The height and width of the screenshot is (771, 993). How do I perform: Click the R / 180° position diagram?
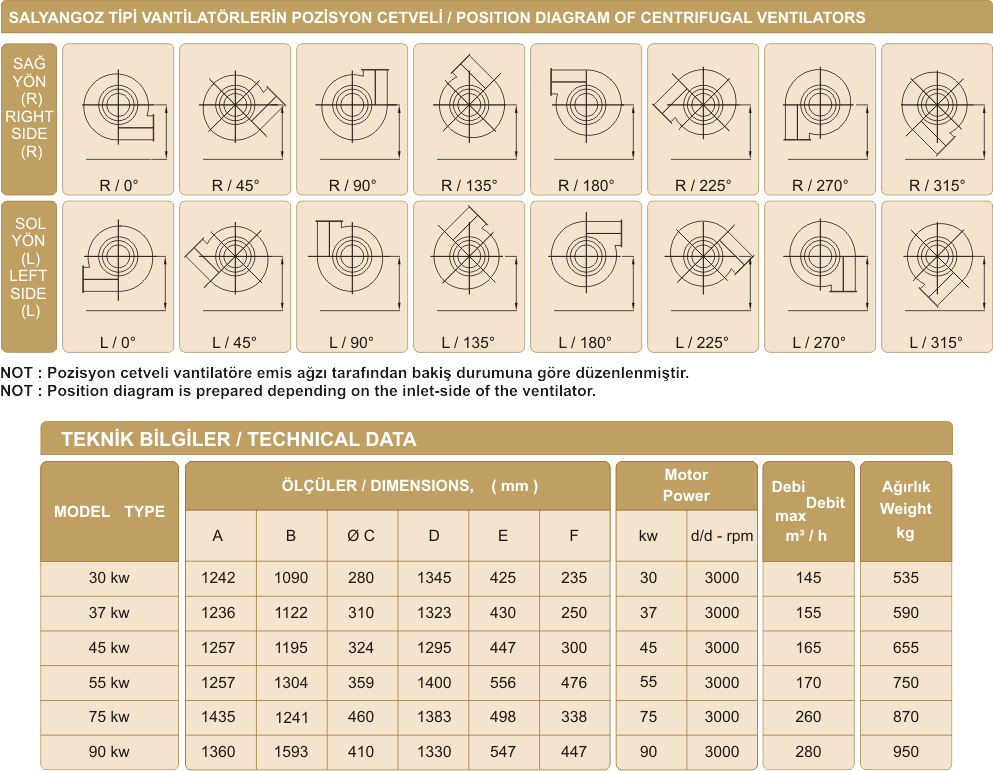point(587,119)
